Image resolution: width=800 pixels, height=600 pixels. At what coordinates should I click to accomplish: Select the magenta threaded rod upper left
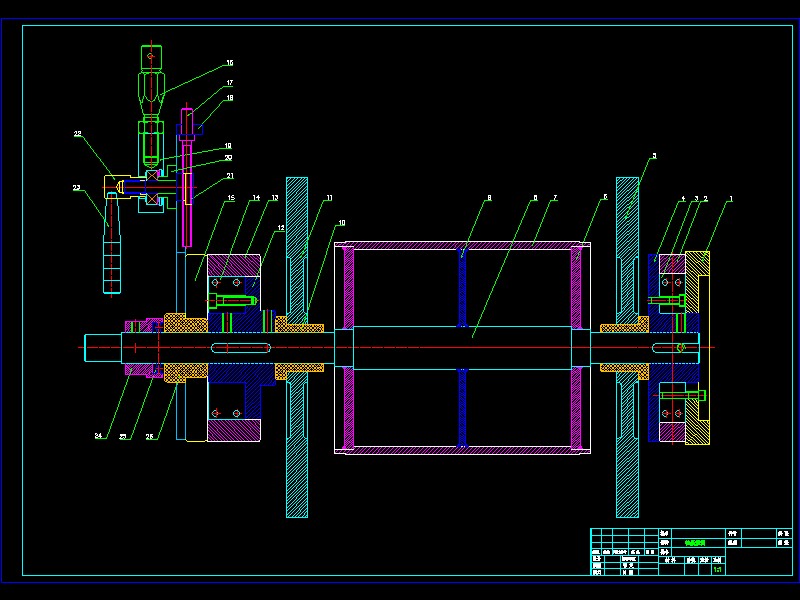[x=187, y=177]
